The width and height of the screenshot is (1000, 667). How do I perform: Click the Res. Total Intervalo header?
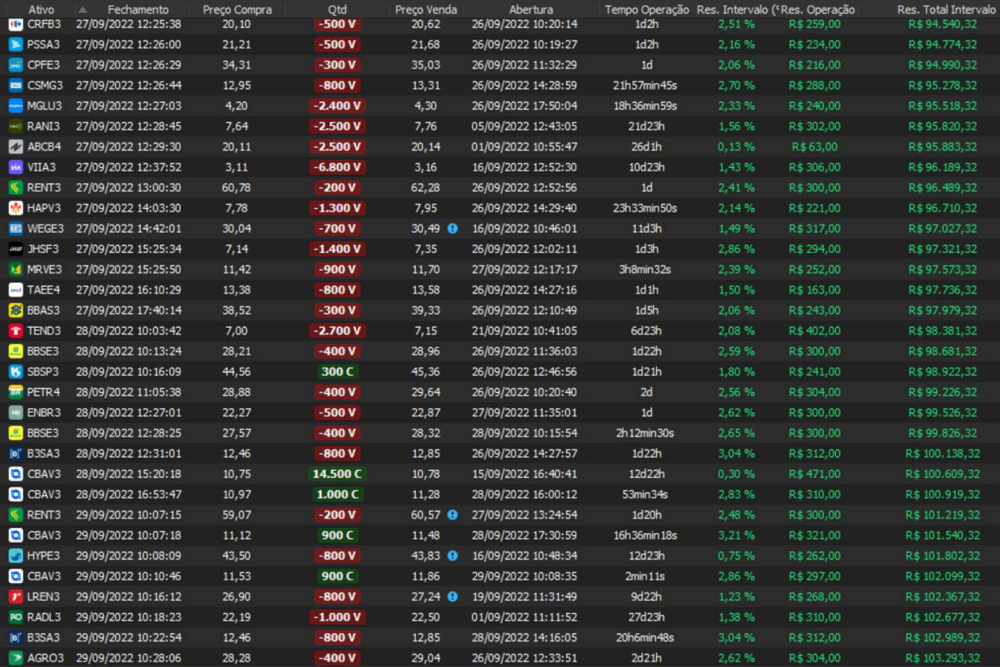946,9
